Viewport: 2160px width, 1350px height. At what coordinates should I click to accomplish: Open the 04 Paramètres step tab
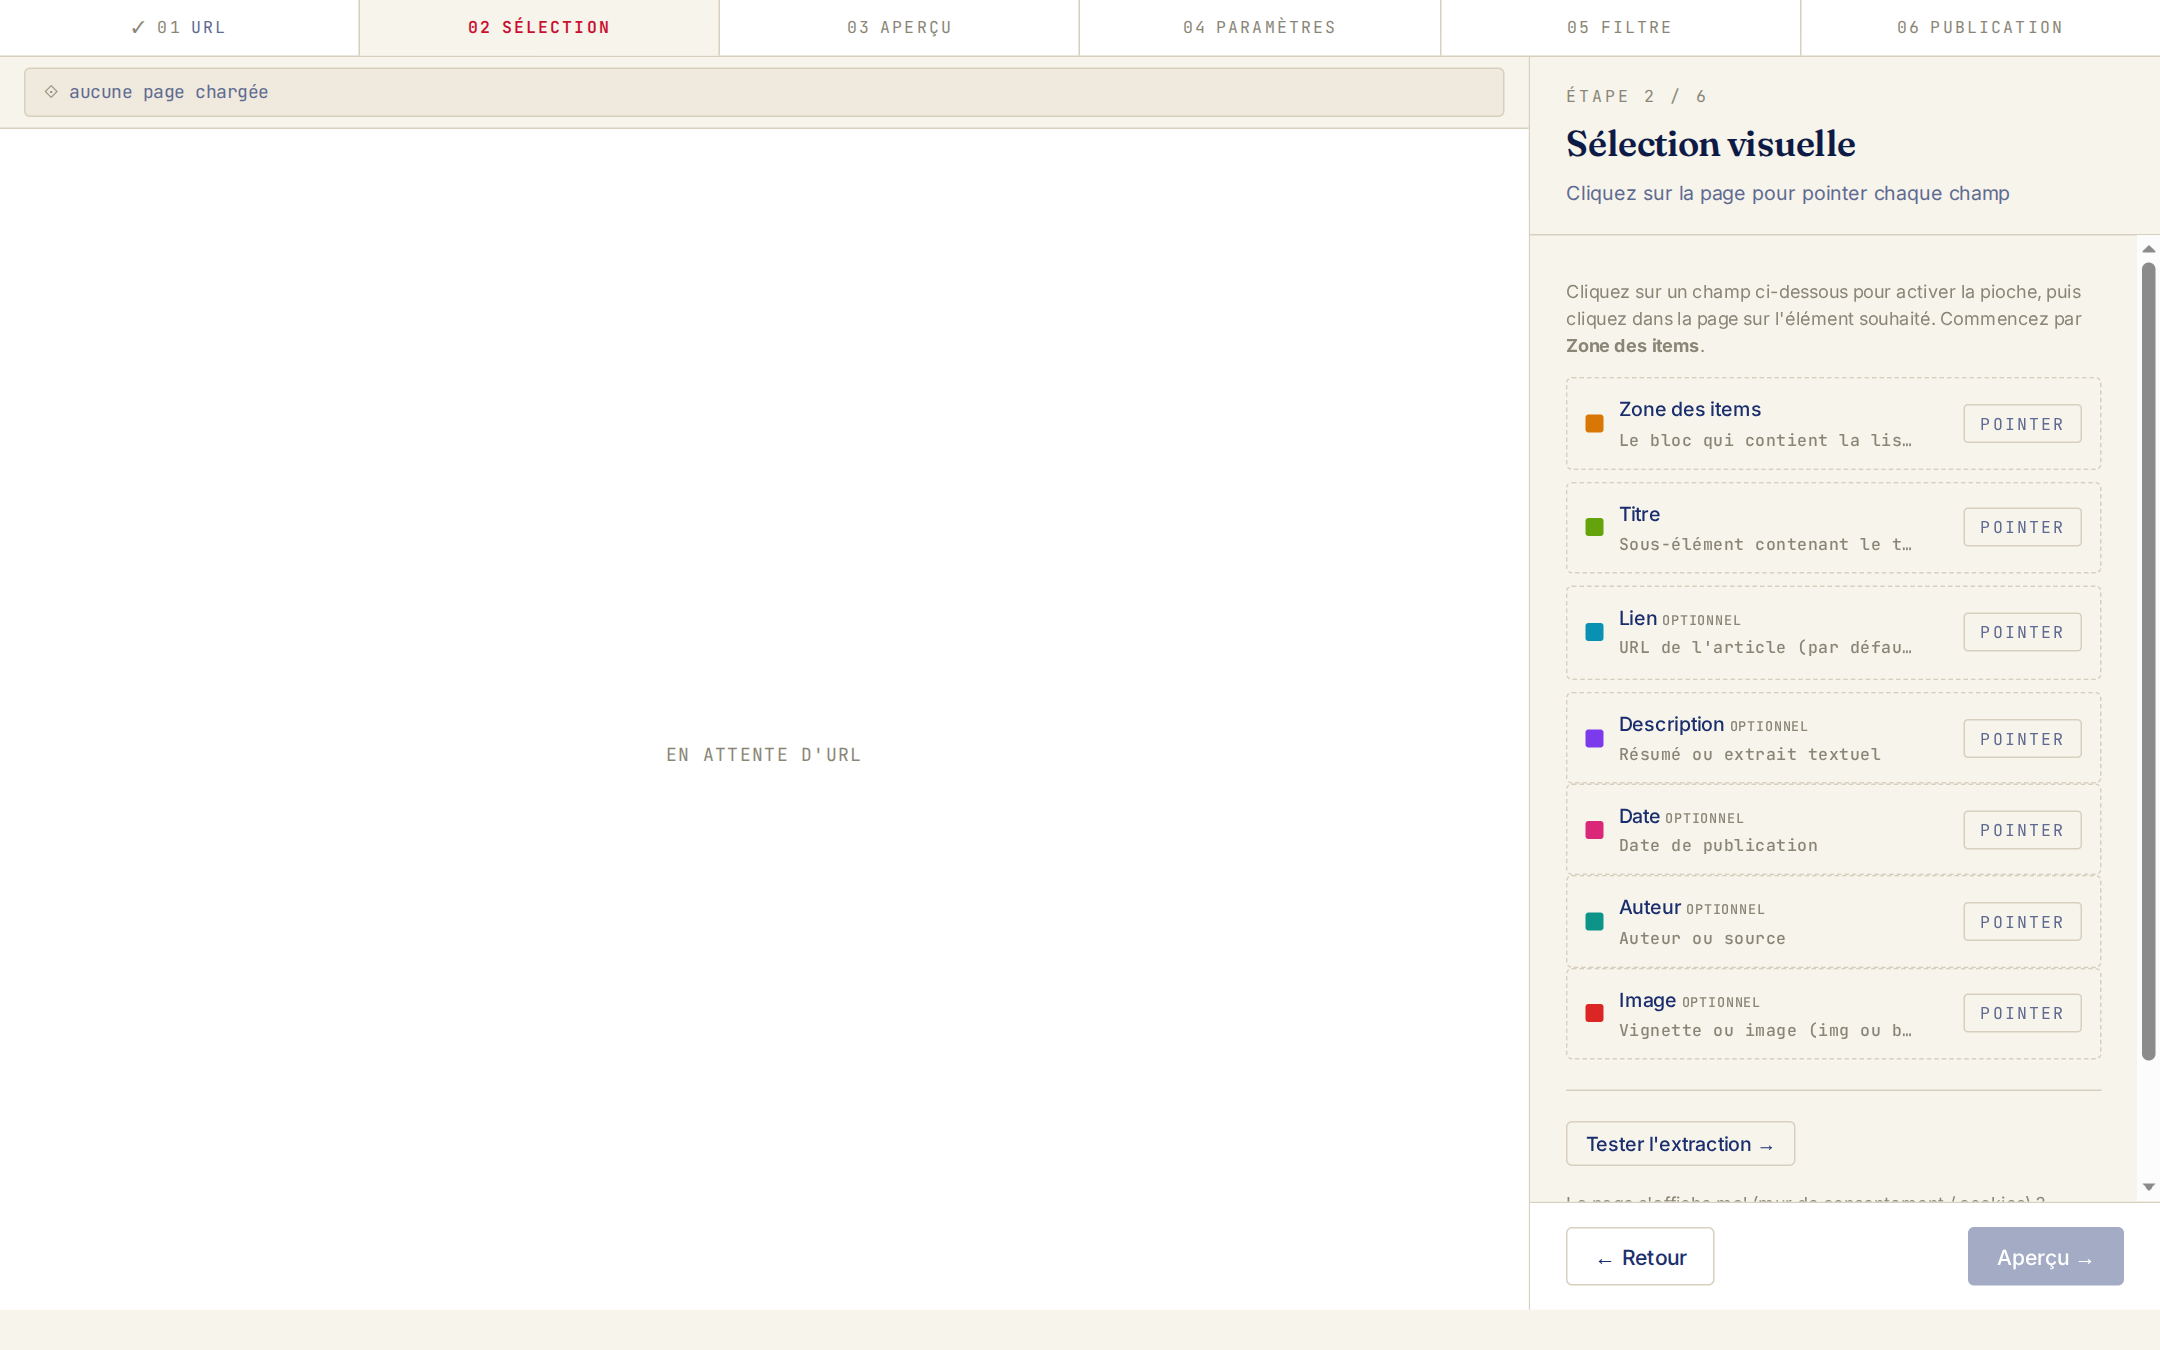click(1260, 27)
